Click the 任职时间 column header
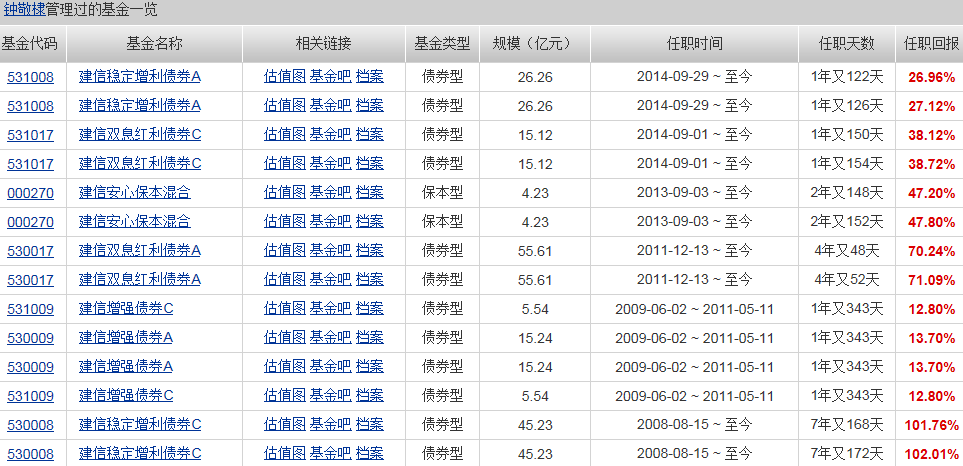963x466 pixels. point(695,44)
